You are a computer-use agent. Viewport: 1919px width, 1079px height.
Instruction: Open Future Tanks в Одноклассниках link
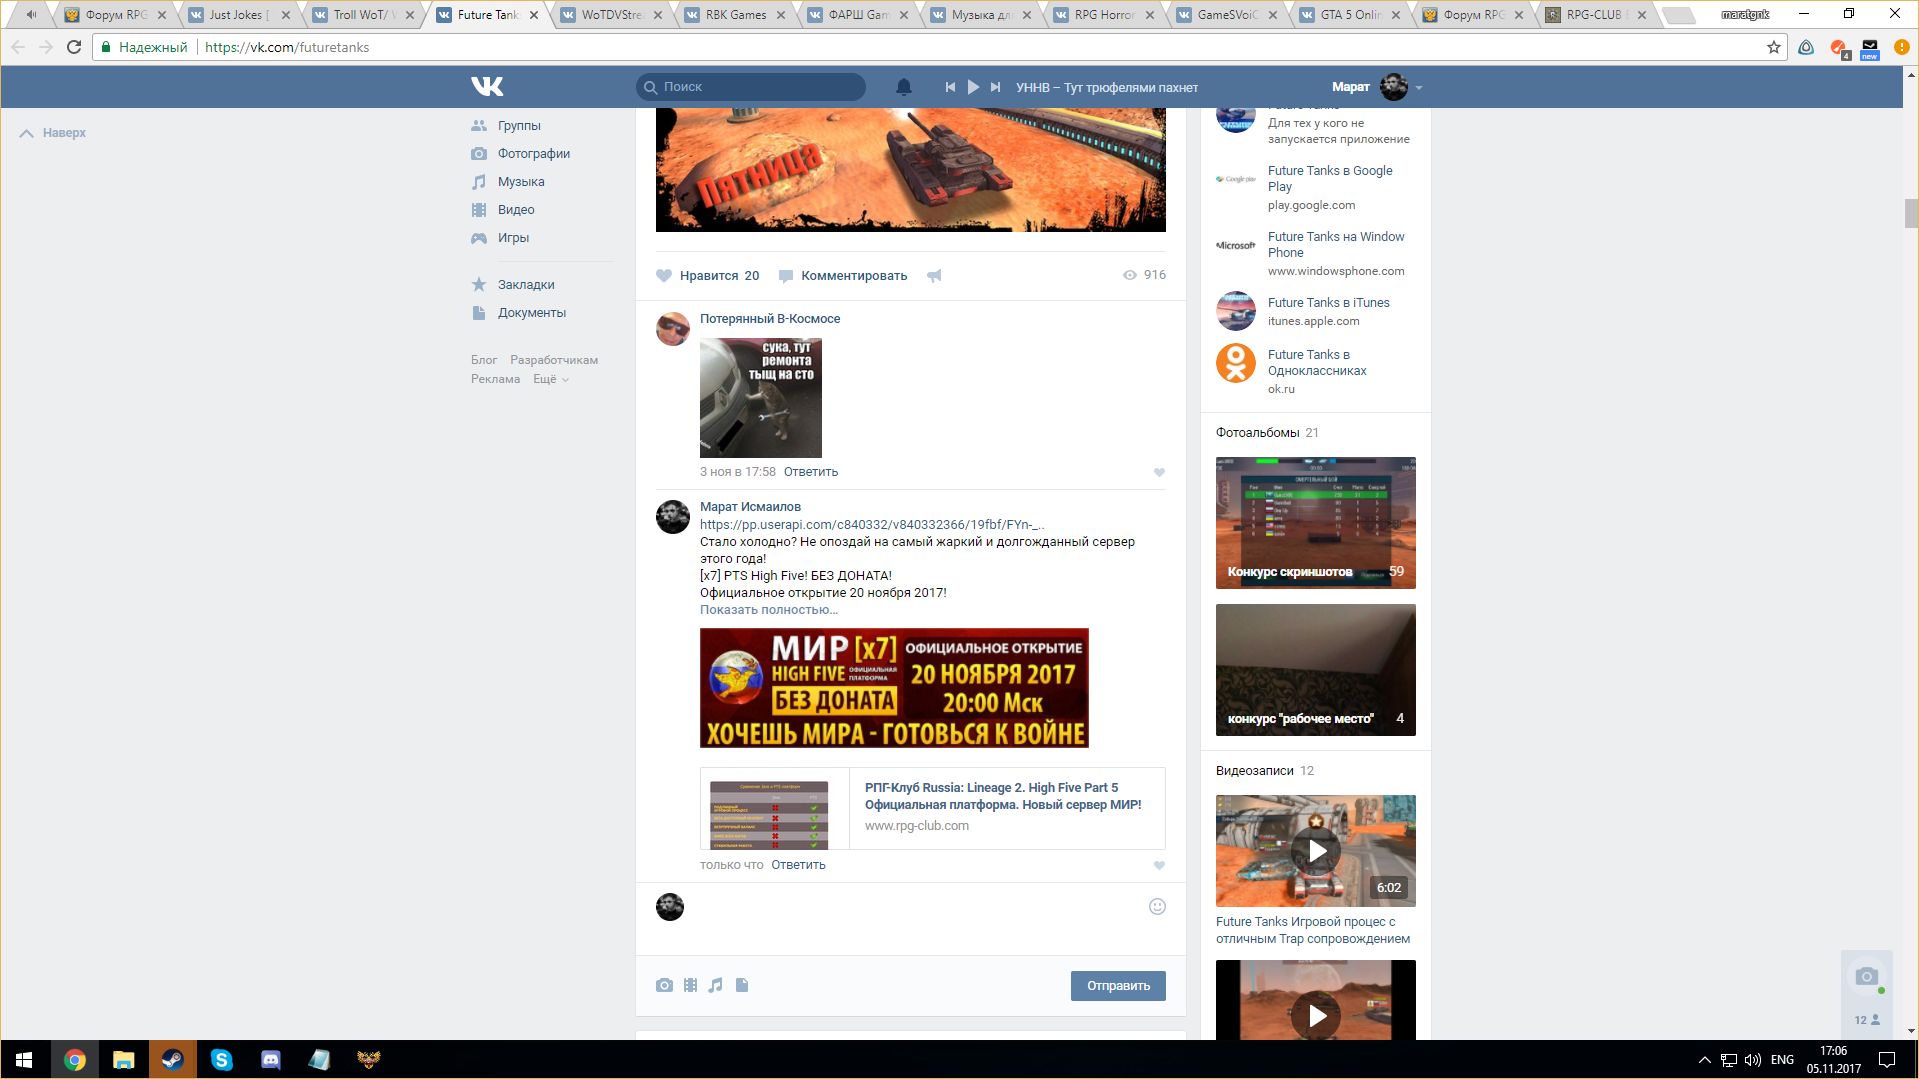point(1317,363)
